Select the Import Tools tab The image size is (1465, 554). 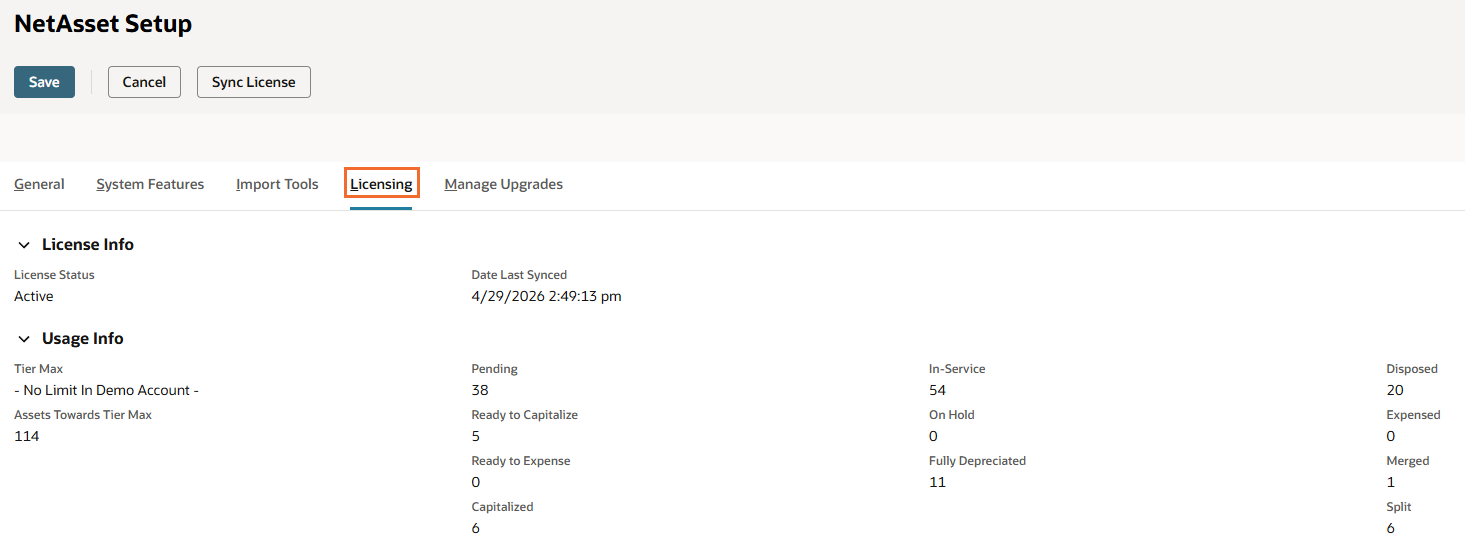click(277, 184)
